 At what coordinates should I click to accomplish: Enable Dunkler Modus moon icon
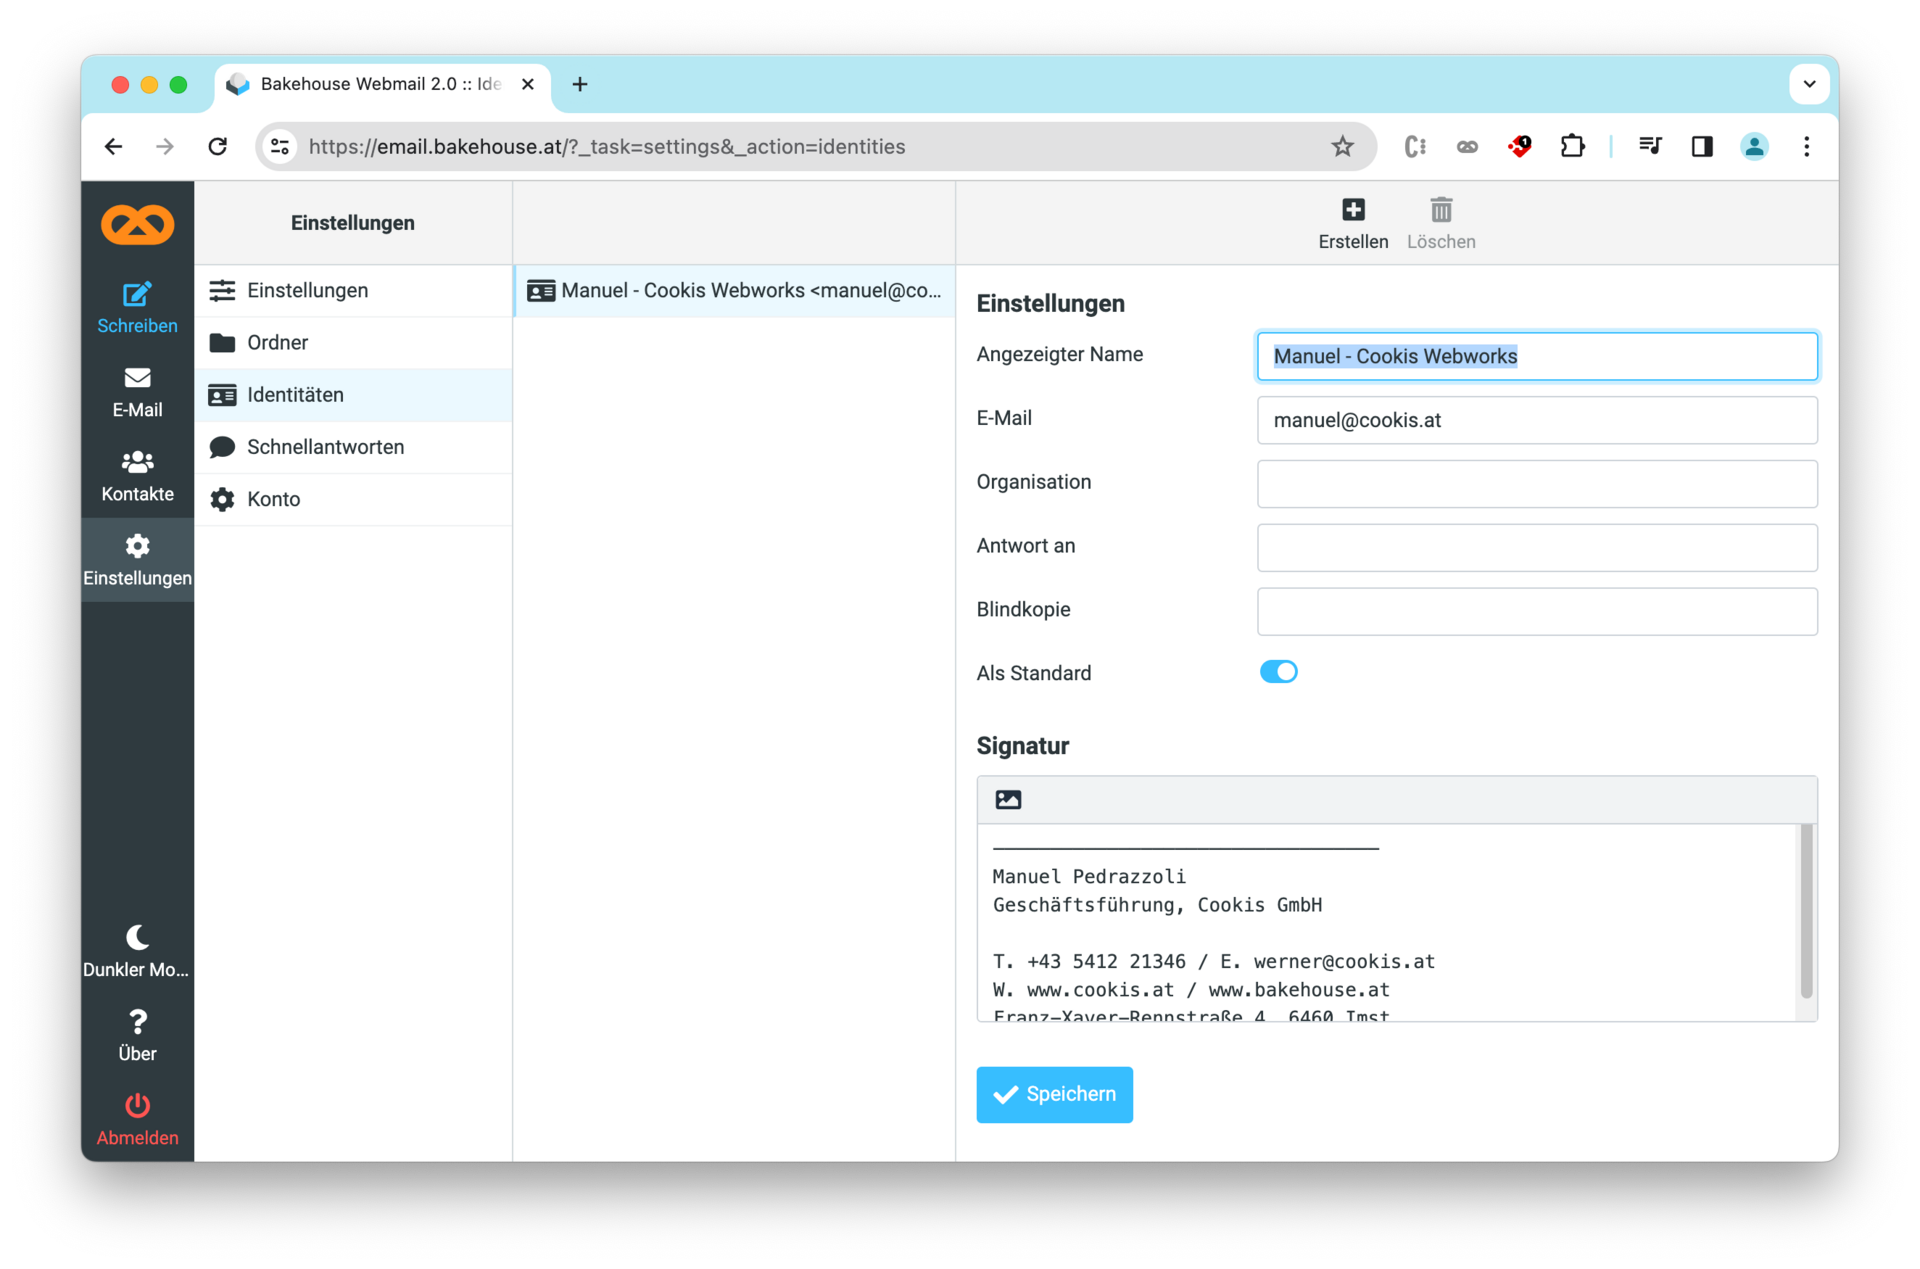click(137, 937)
